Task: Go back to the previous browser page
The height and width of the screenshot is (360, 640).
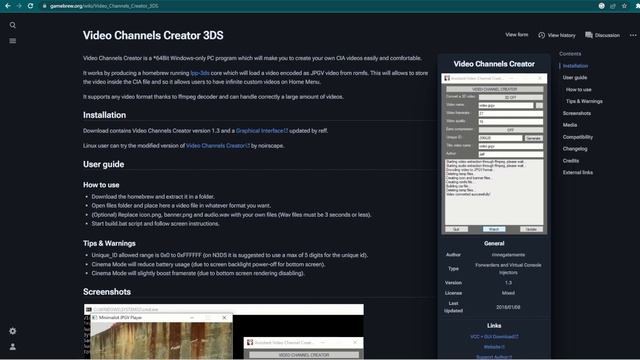Action: (8, 6)
